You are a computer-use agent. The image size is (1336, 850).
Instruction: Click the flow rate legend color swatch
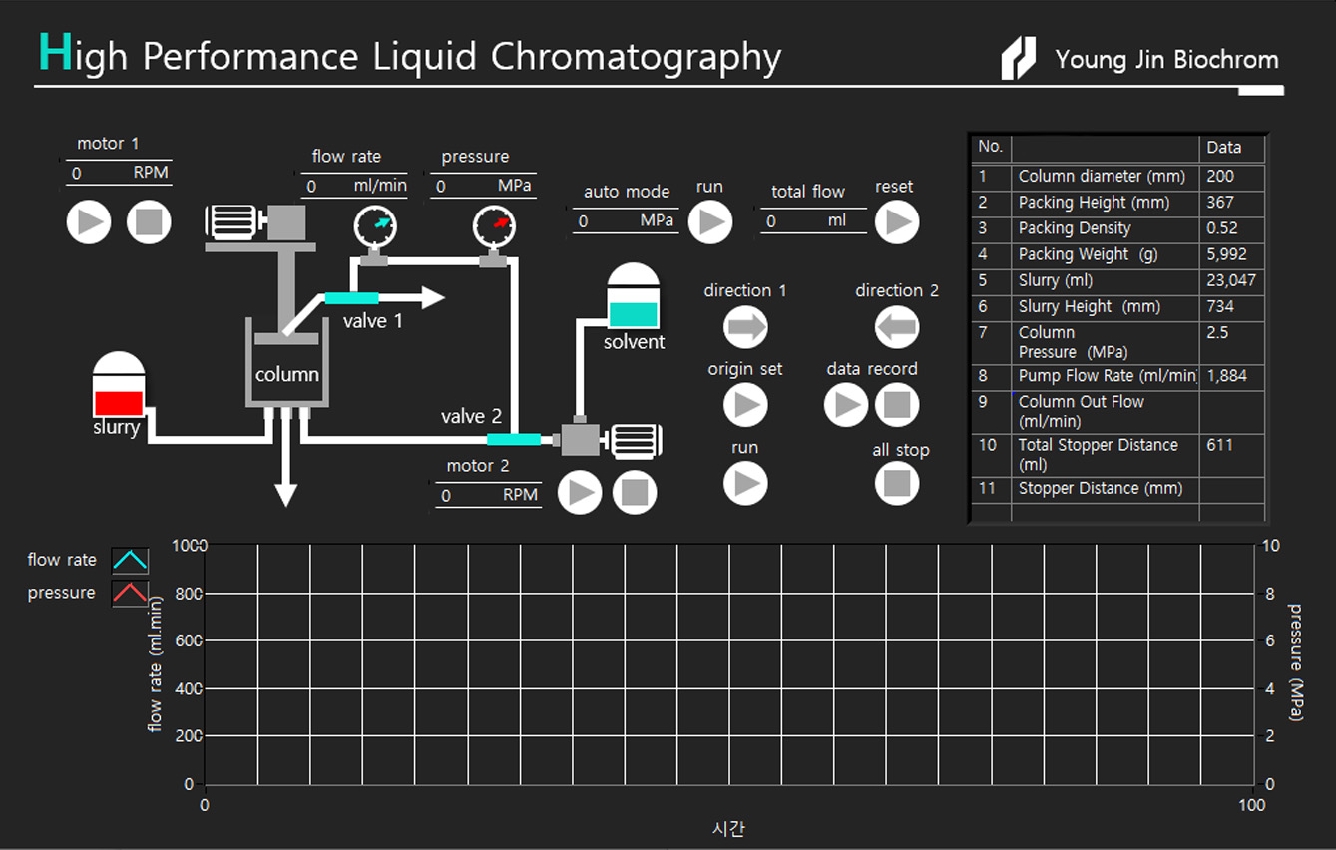point(130,560)
